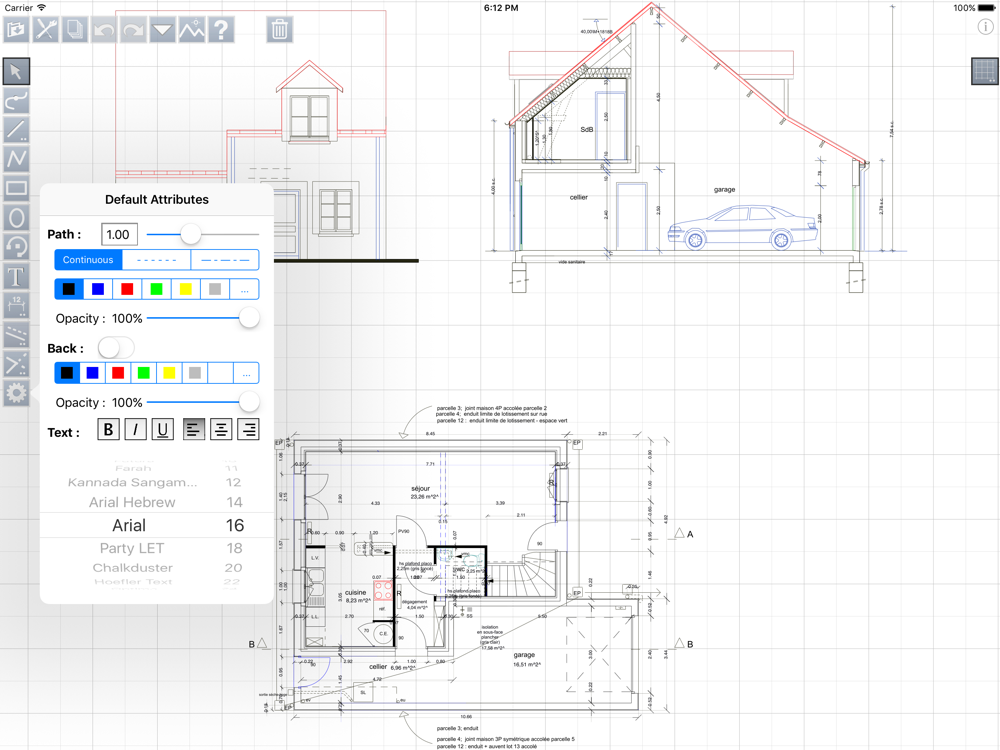Switch to the dash-dot line style
This screenshot has height=750, width=1000.
225,260
